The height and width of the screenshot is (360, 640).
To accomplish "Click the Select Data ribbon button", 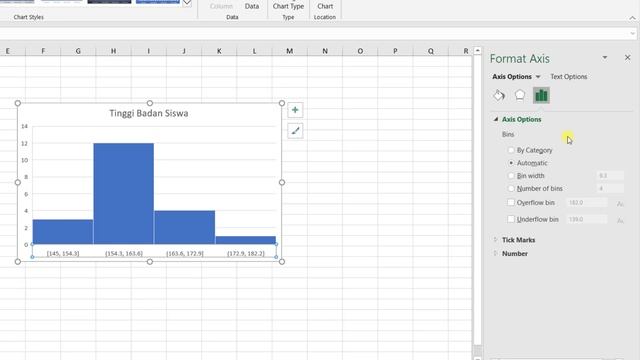I will pyautogui.click(x=252, y=6).
